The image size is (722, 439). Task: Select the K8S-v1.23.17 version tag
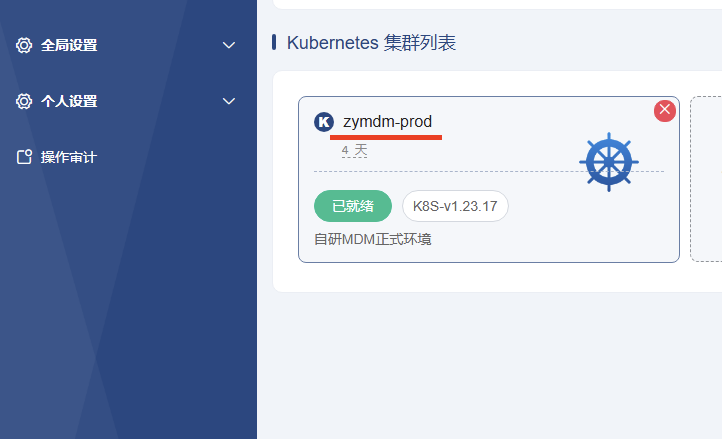click(x=455, y=206)
